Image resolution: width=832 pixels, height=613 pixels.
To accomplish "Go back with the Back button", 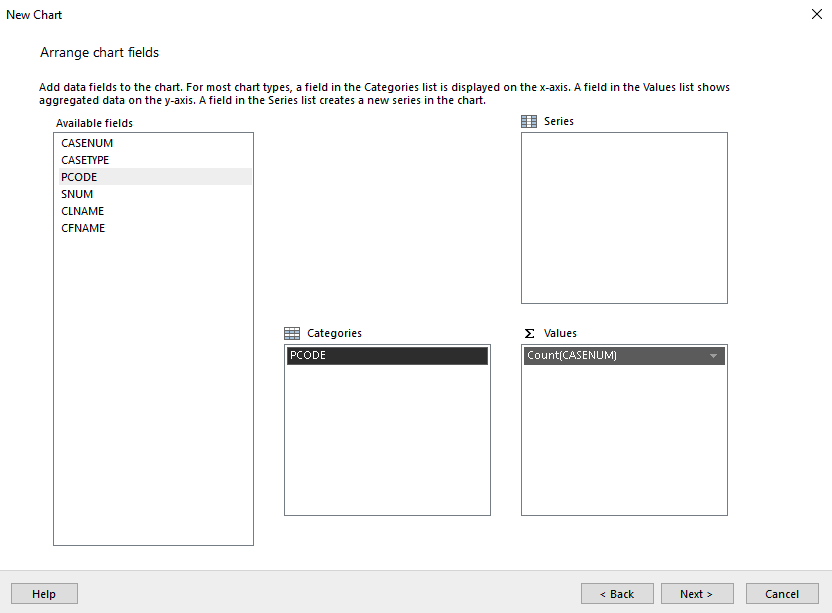I will (x=617, y=594).
